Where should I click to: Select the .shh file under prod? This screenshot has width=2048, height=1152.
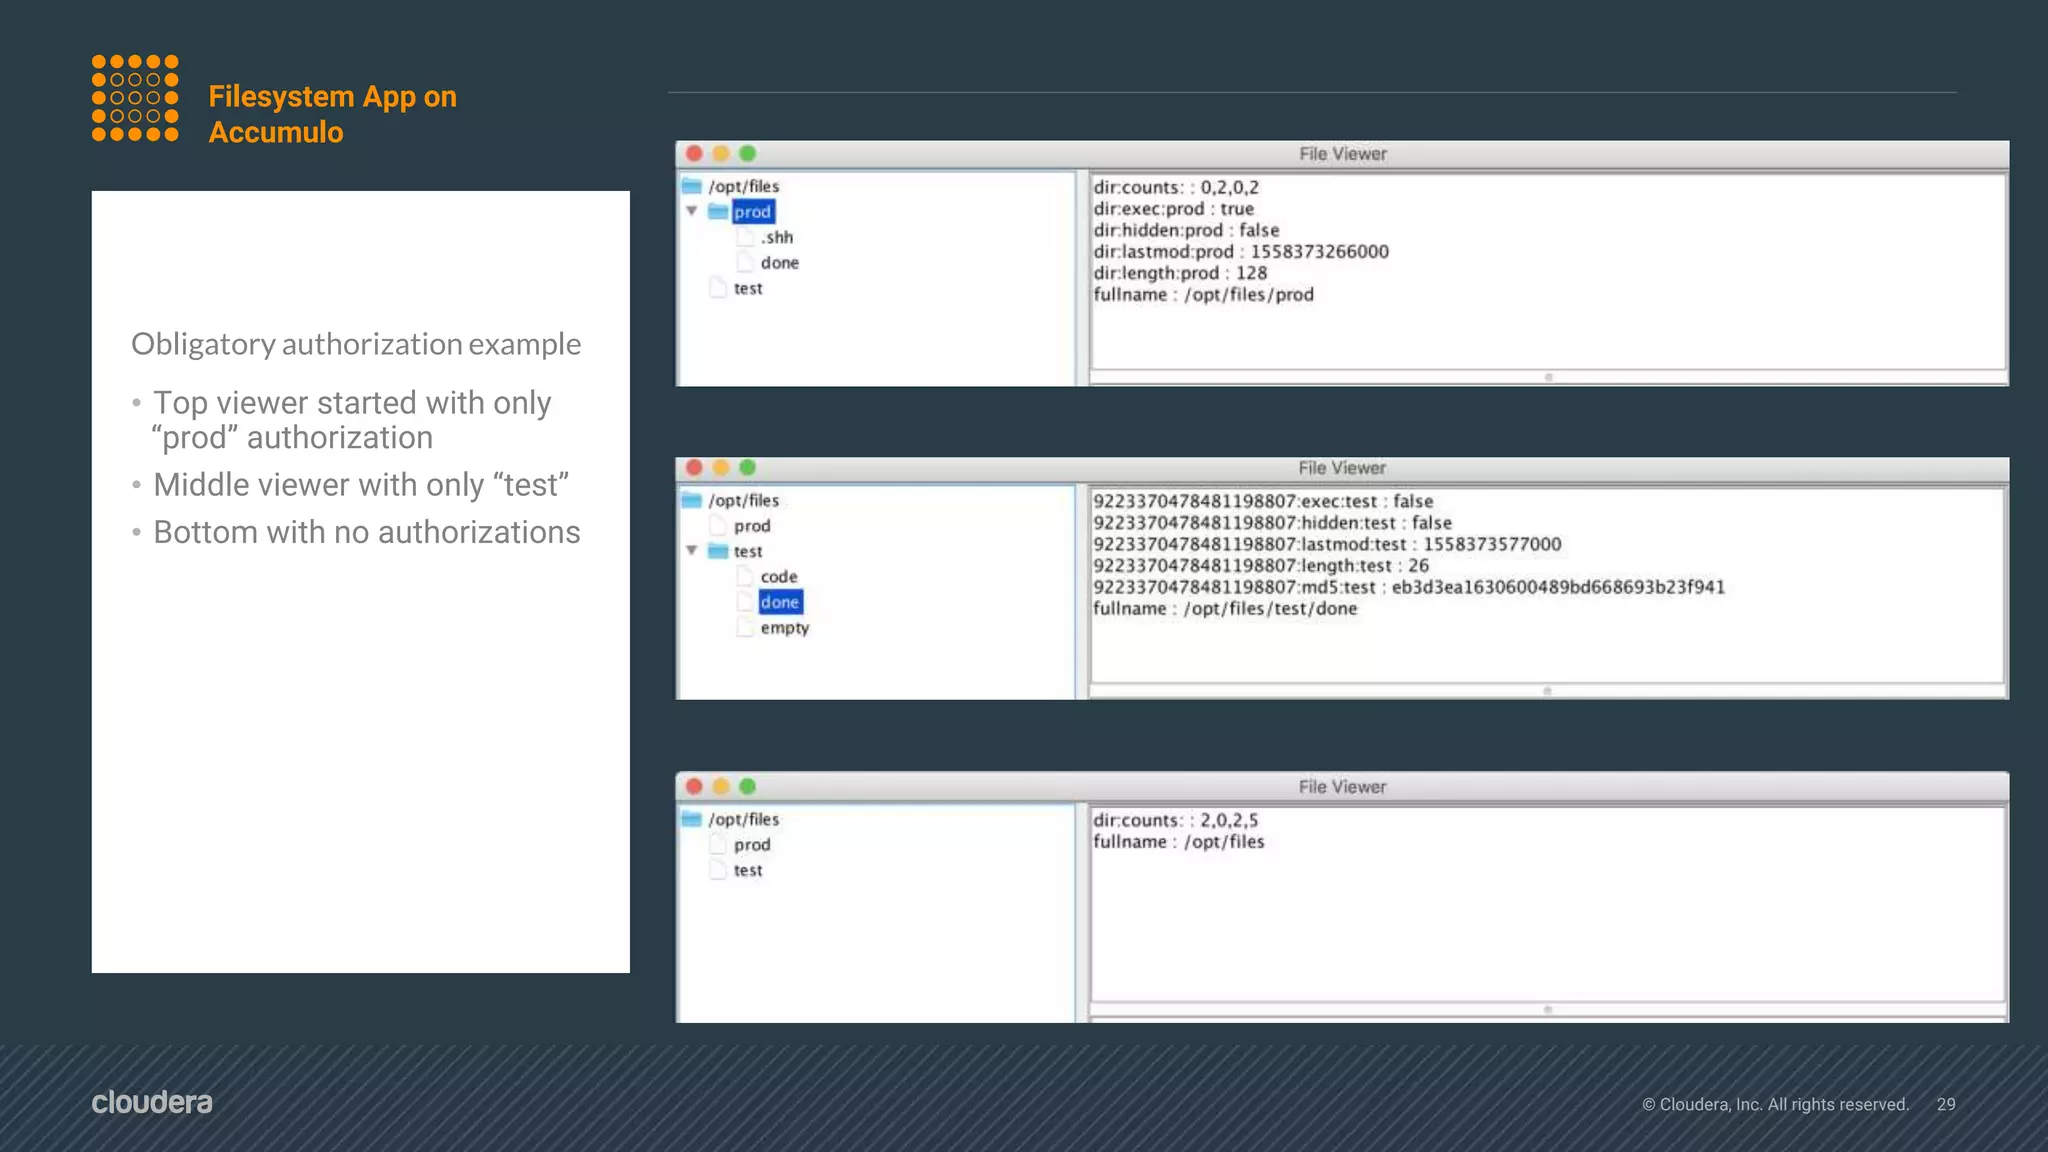777,237
